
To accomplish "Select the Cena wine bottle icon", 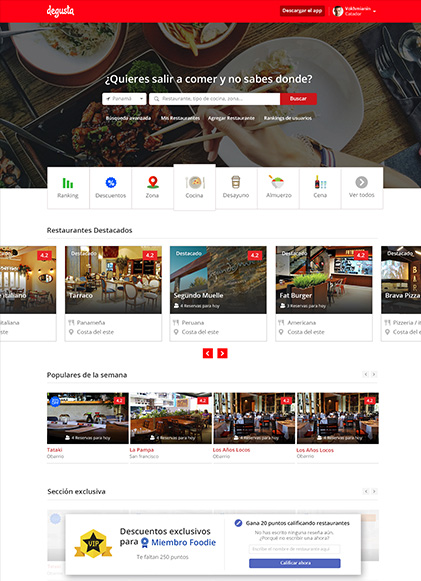I will 320,182.
